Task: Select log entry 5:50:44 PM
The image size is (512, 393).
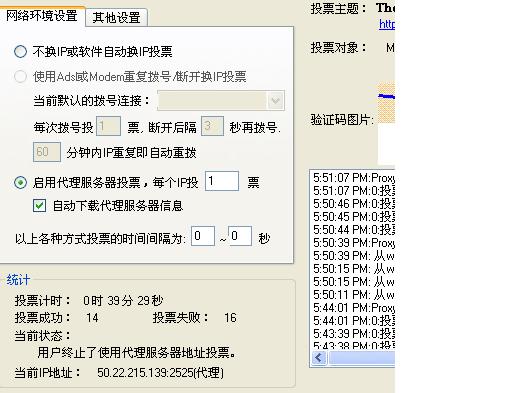Action: pyautogui.click(x=354, y=230)
